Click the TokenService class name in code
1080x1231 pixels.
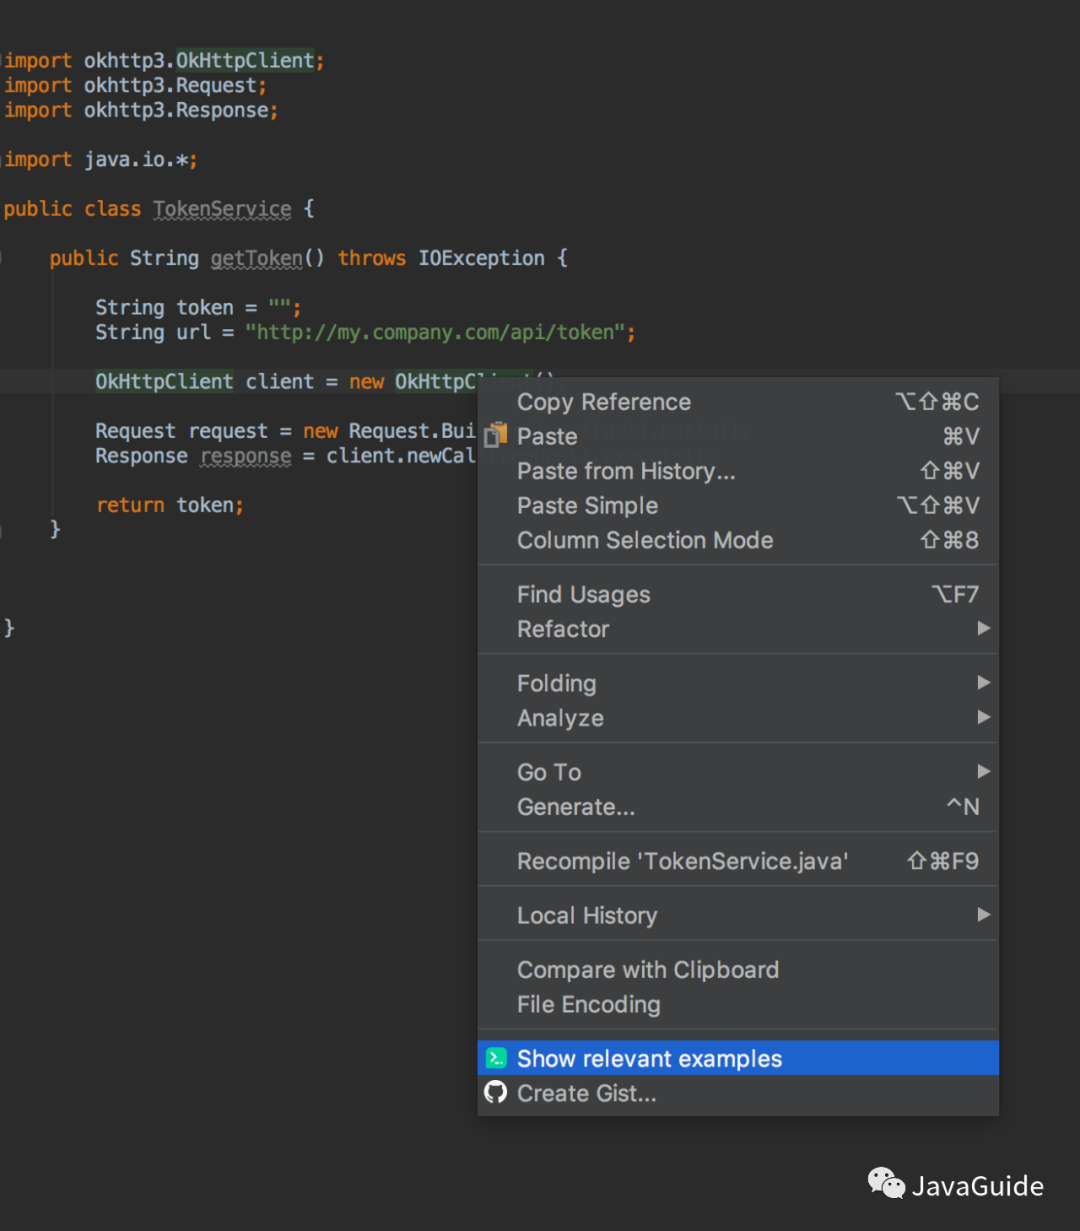coord(222,209)
